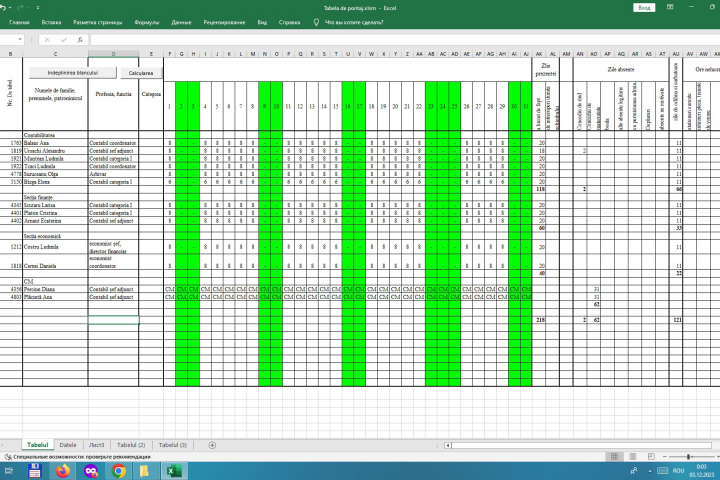Select column AK header

click(539, 54)
